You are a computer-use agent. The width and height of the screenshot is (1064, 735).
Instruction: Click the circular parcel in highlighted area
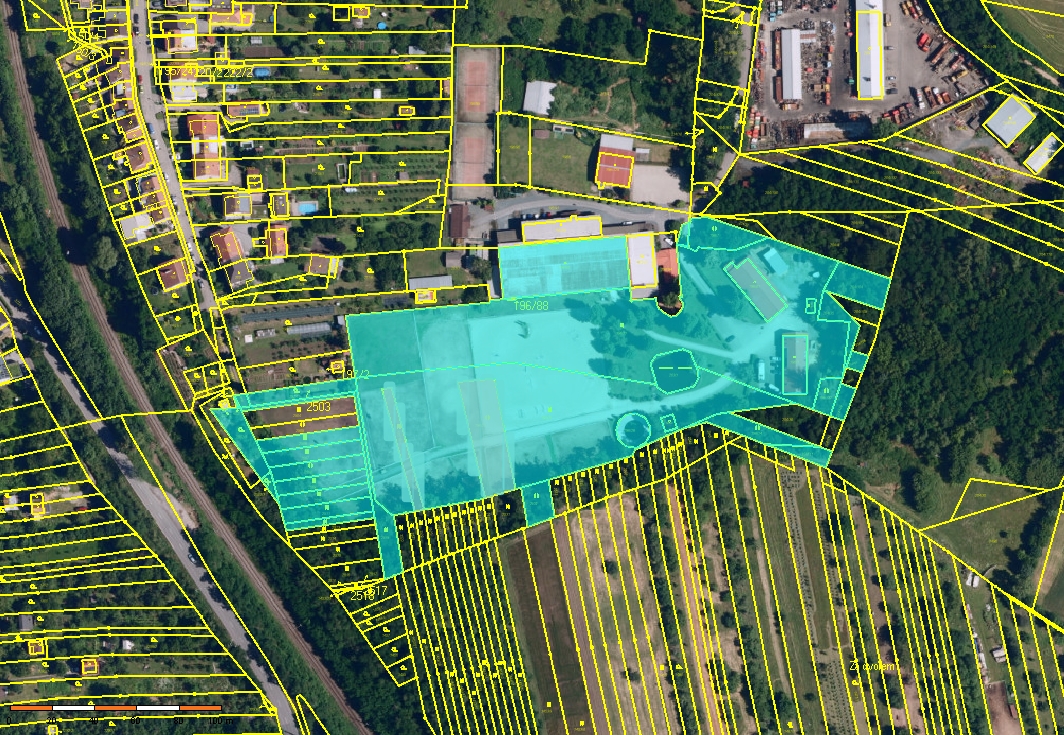(x=632, y=429)
